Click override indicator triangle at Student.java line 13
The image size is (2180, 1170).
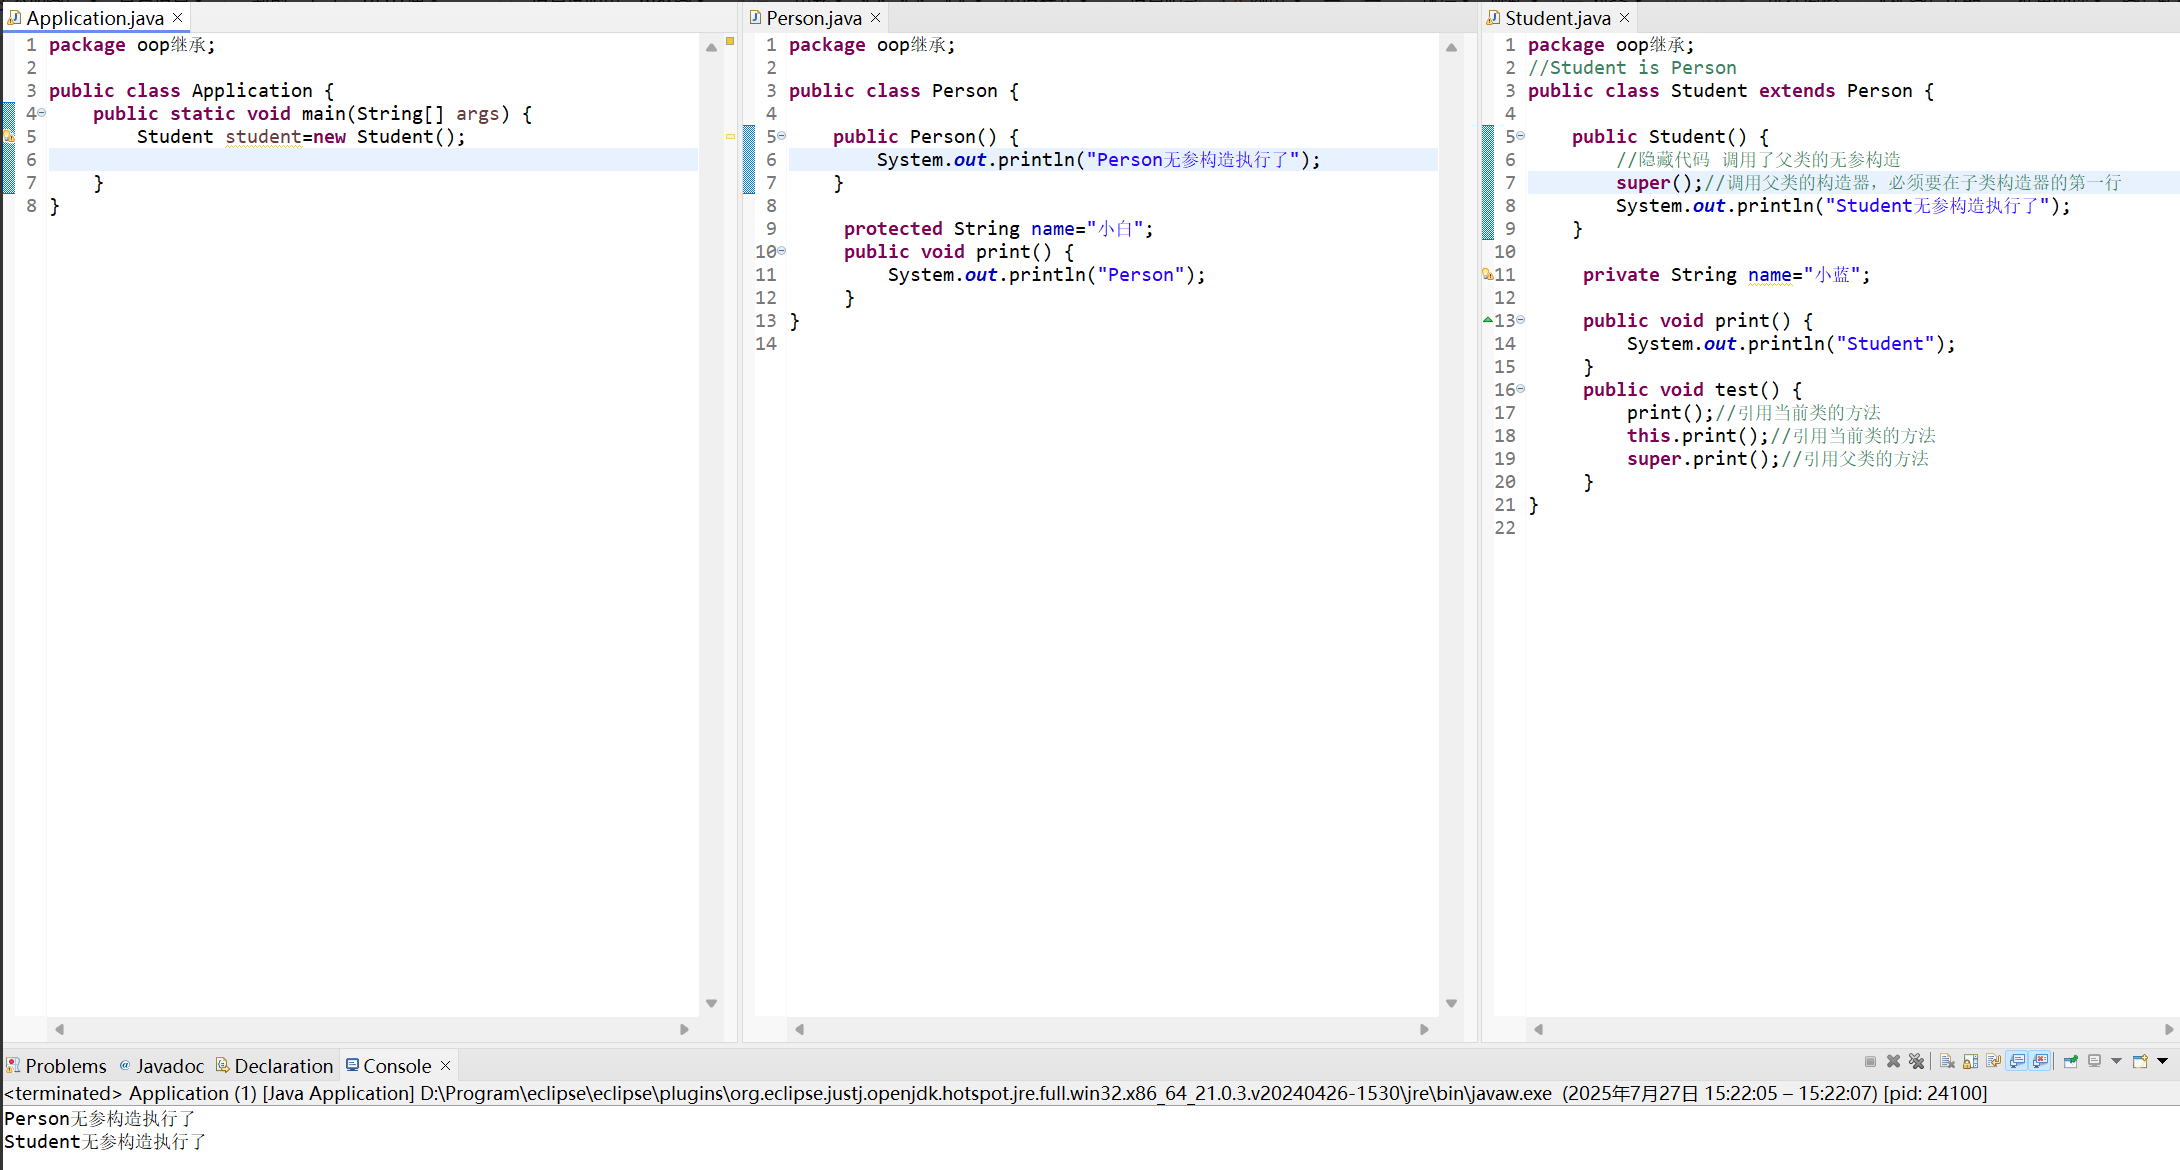(x=1488, y=320)
